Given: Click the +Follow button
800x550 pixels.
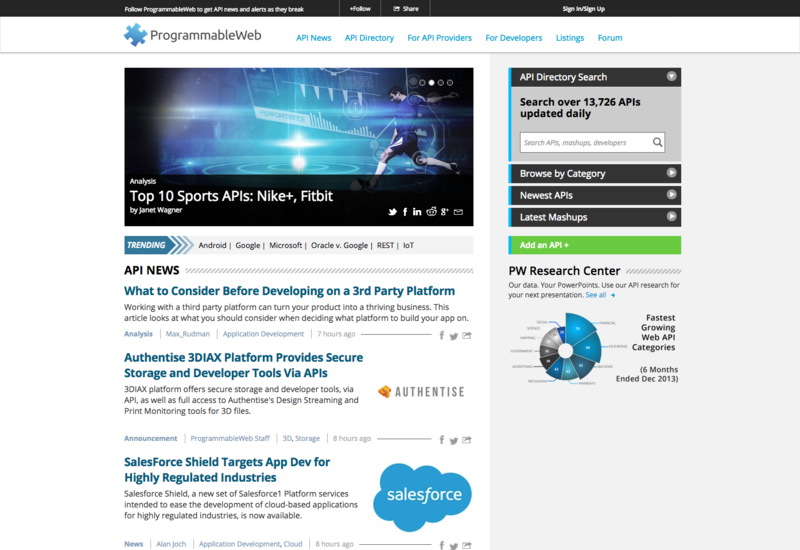Looking at the screenshot, I should click(360, 9).
